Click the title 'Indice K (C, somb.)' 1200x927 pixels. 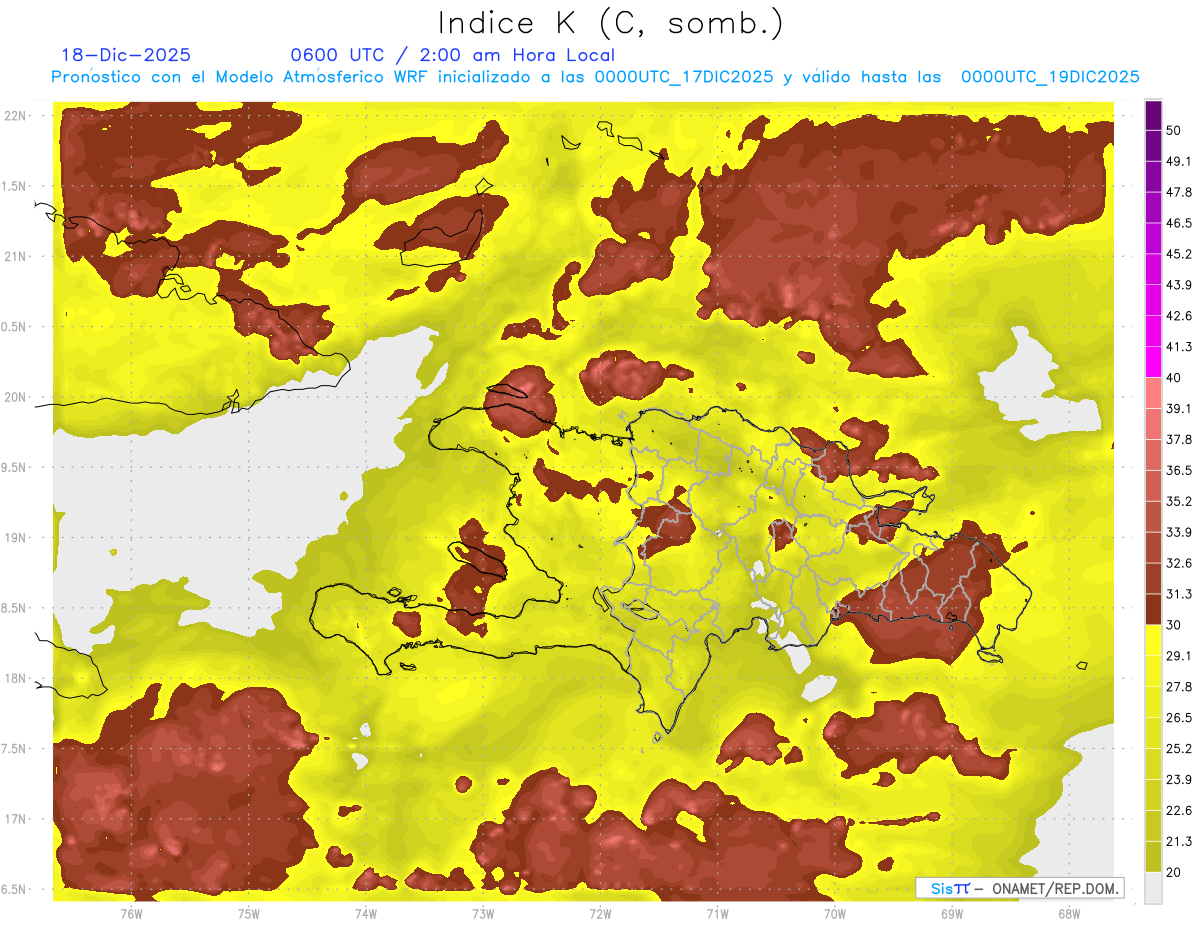[x=610, y=23]
